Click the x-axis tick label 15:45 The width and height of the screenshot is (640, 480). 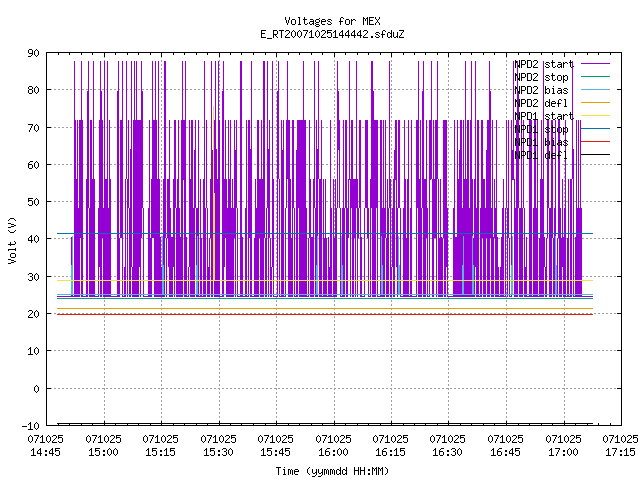[x=276, y=452]
